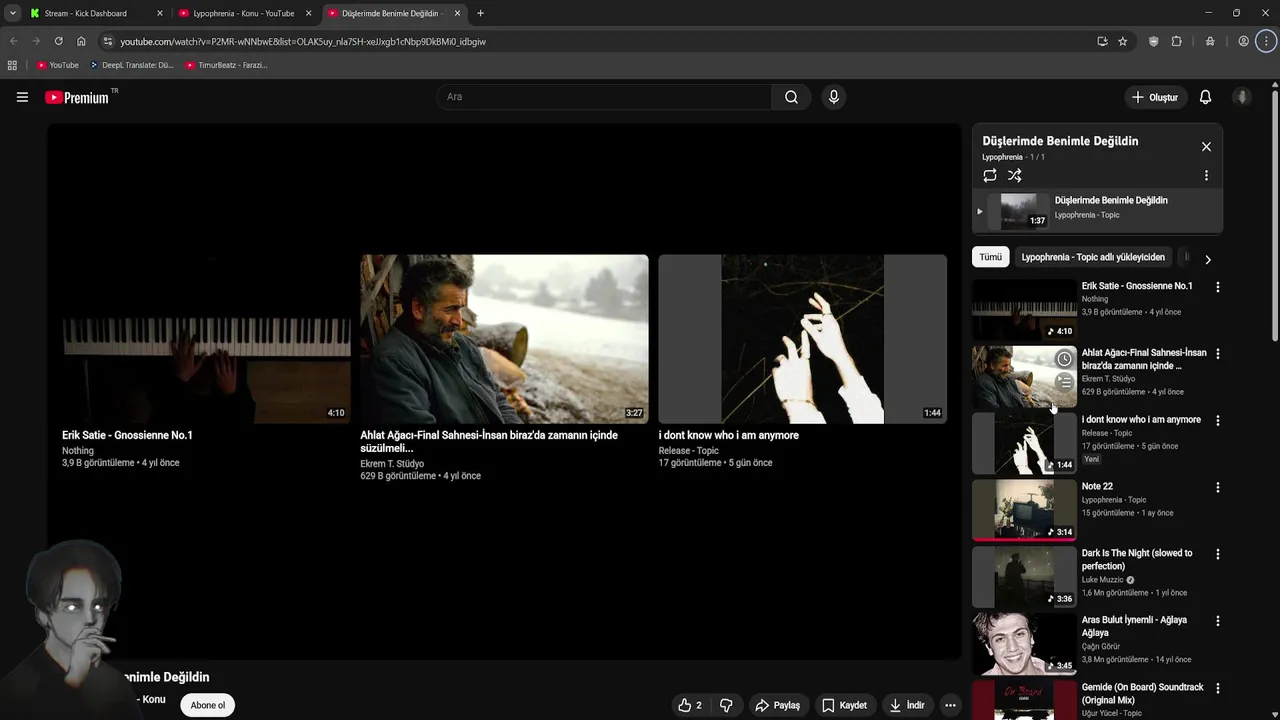The height and width of the screenshot is (720, 1280).
Task: Add Ahlat Ağacı video to queue
Action: coord(1064,382)
